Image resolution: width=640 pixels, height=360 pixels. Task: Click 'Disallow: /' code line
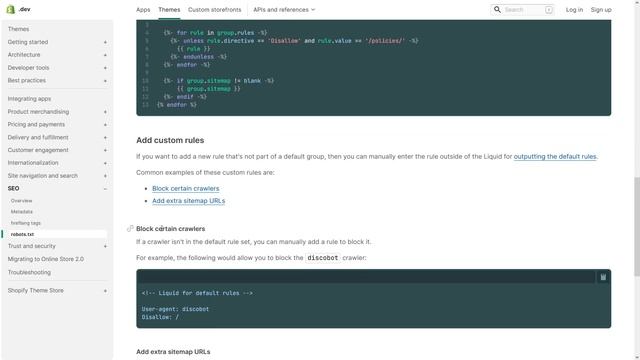[x=160, y=317]
